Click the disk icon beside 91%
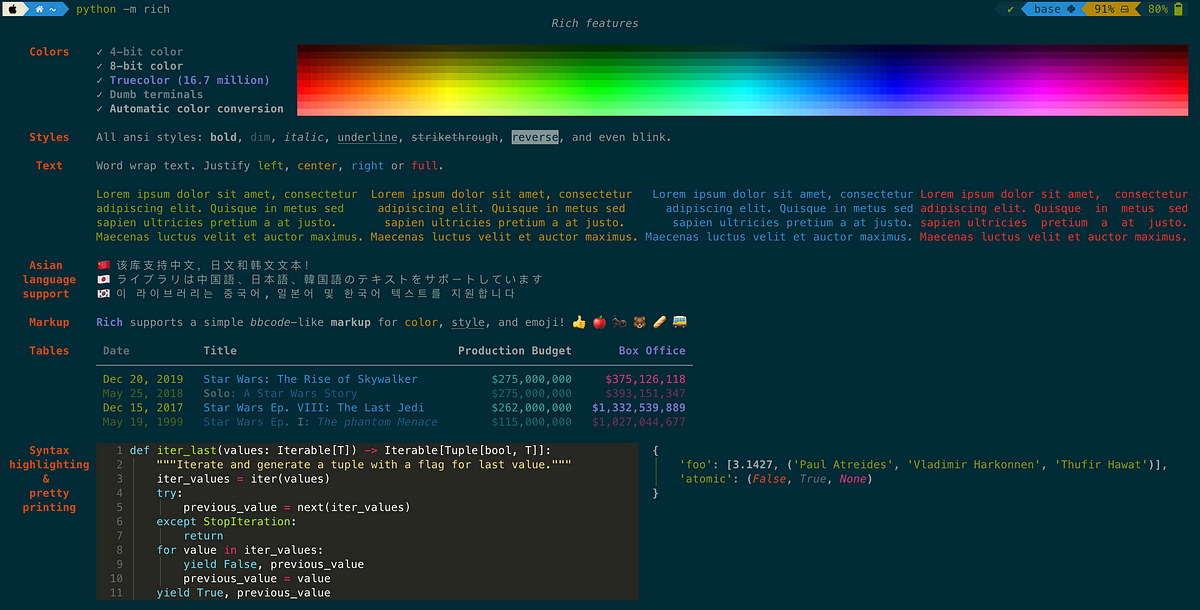The width and height of the screenshot is (1200, 610). [1125, 9]
